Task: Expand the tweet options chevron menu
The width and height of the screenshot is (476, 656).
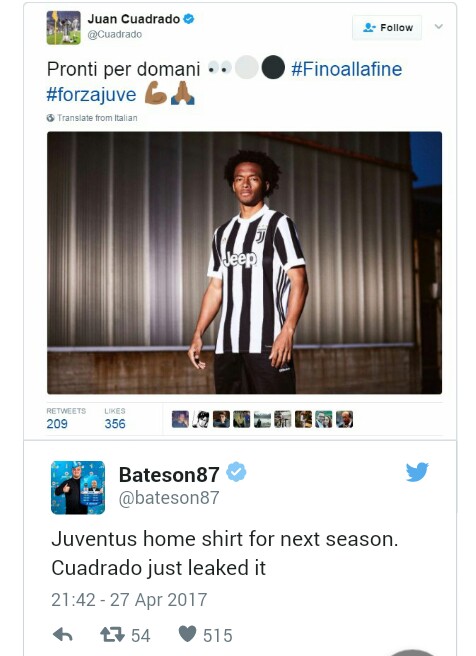Action: pyautogui.click(x=438, y=27)
